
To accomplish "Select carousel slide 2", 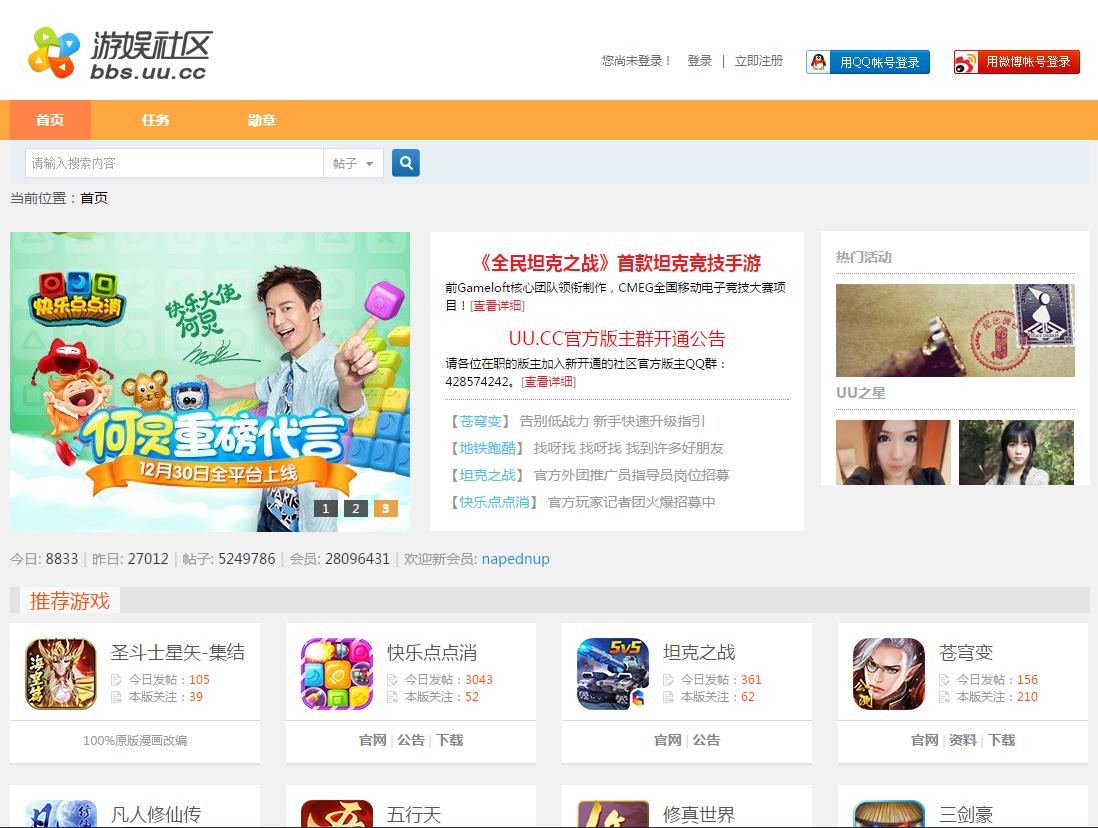I will pyautogui.click(x=356, y=509).
